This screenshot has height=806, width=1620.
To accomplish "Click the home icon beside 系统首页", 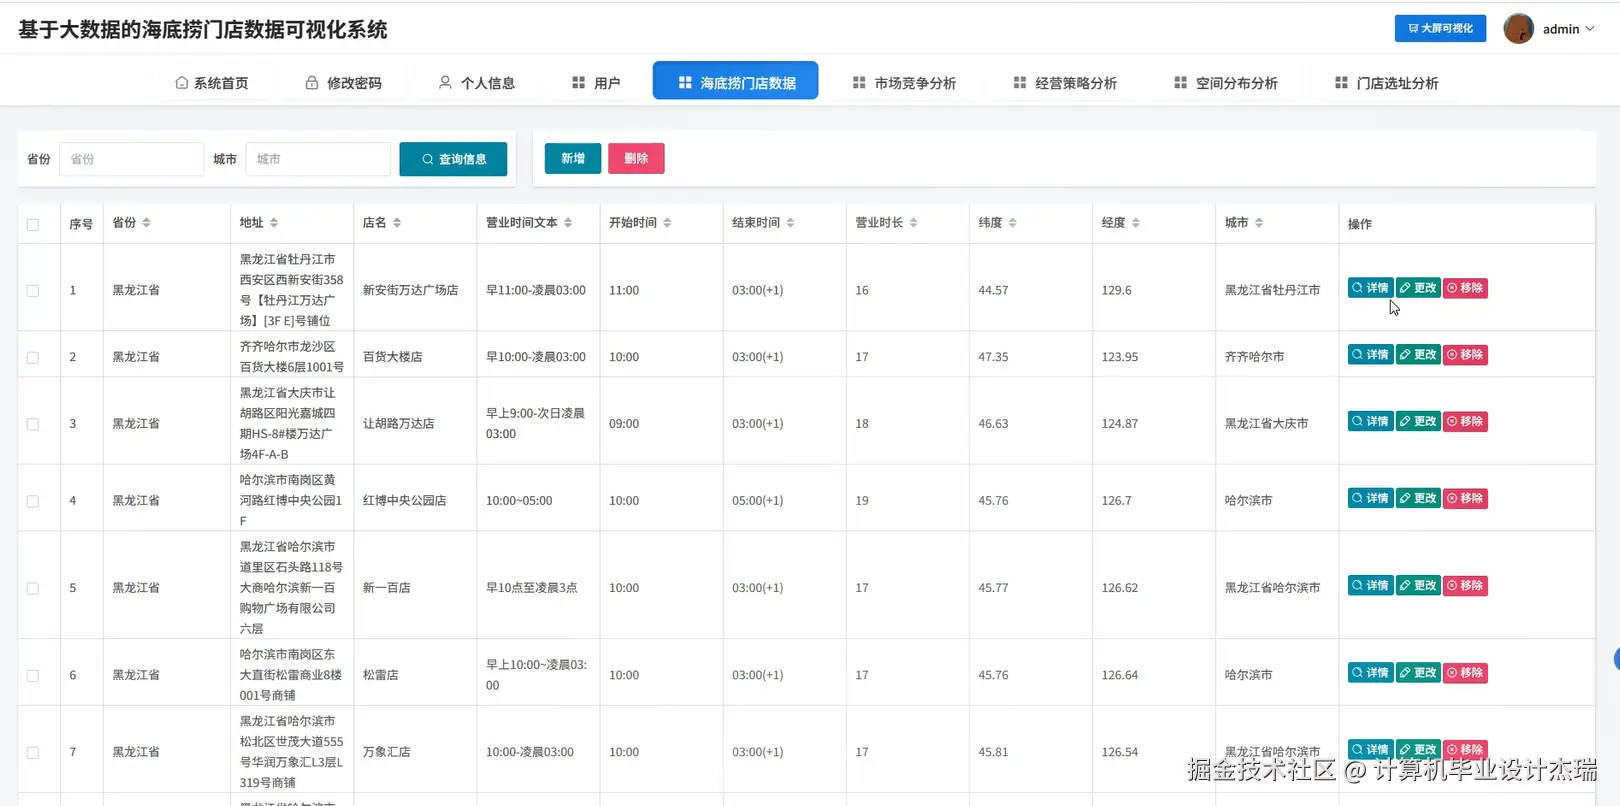I will pyautogui.click(x=181, y=83).
